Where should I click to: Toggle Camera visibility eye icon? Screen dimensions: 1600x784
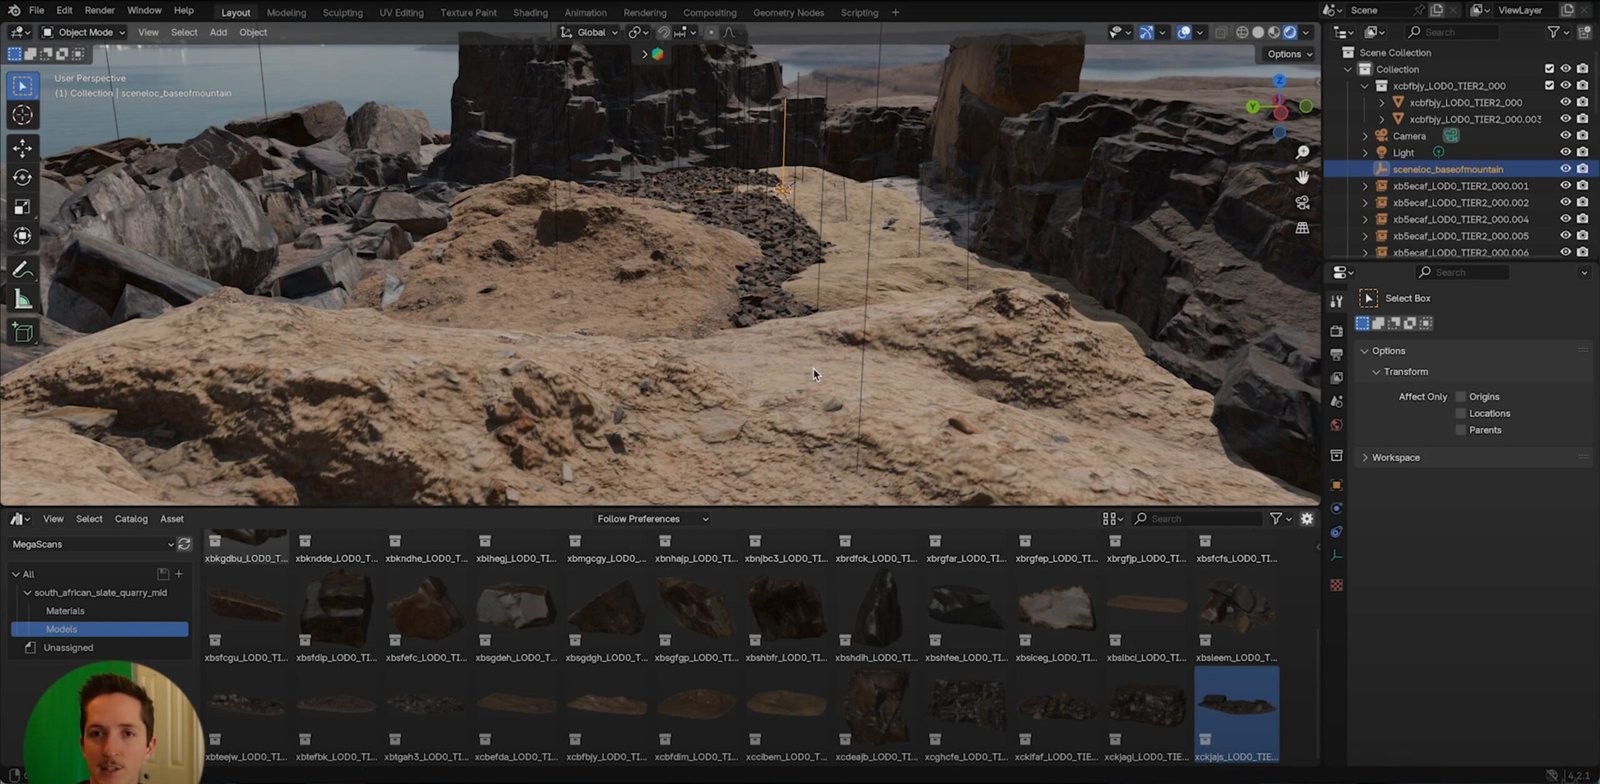tap(1566, 136)
